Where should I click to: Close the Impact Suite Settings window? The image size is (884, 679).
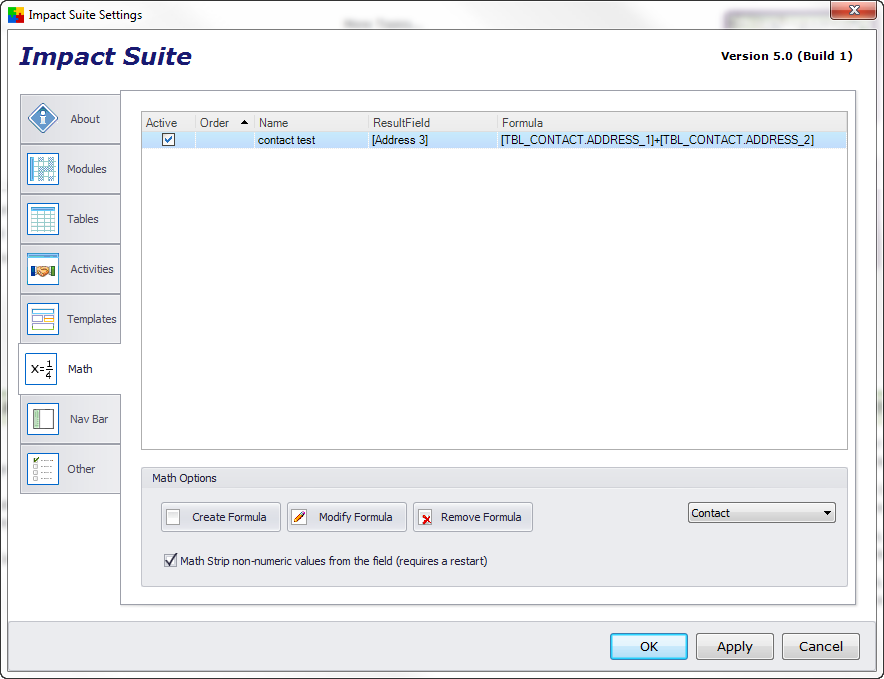[854, 10]
